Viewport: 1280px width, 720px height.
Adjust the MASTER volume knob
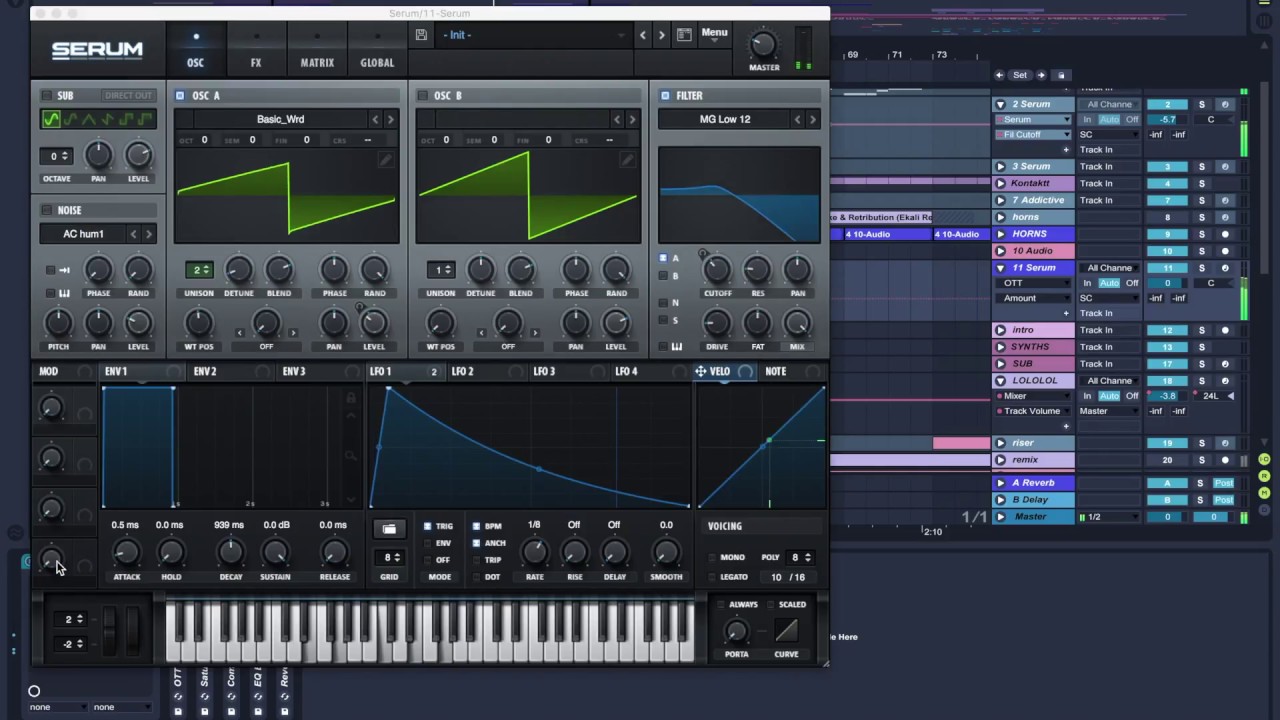pos(763,44)
